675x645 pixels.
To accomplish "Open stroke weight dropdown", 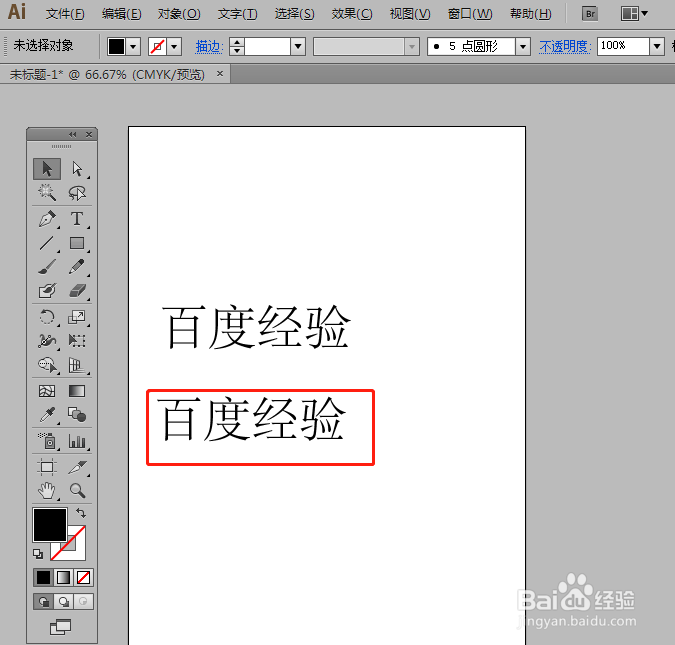I will coord(298,47).
